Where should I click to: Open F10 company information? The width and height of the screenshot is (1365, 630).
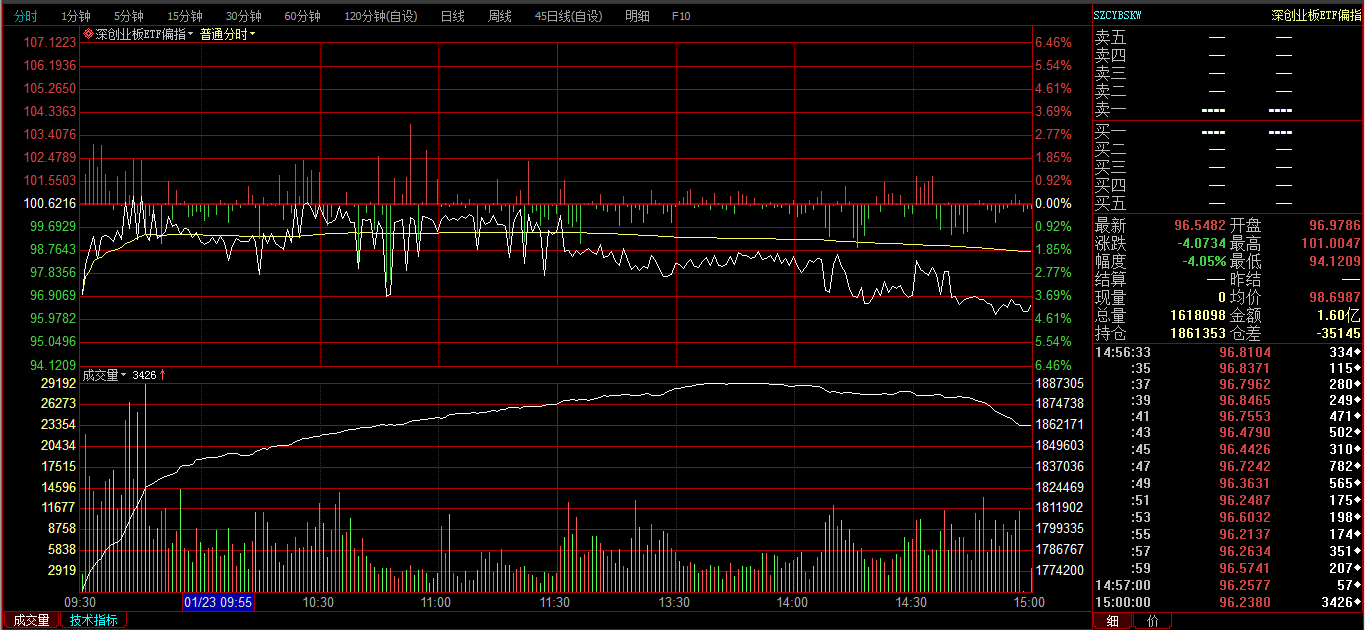[681, 16]
